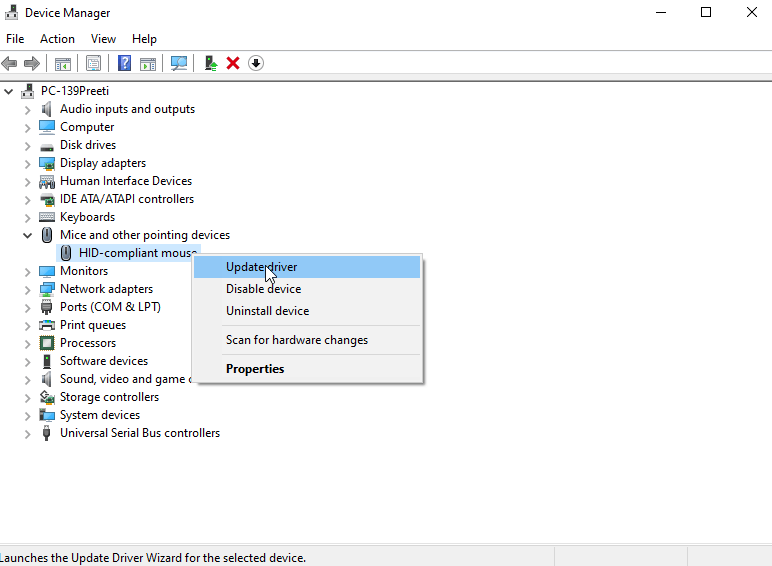Click the Back arrow toolbar icon
772x566 pixels.
[x=9, y=63]
